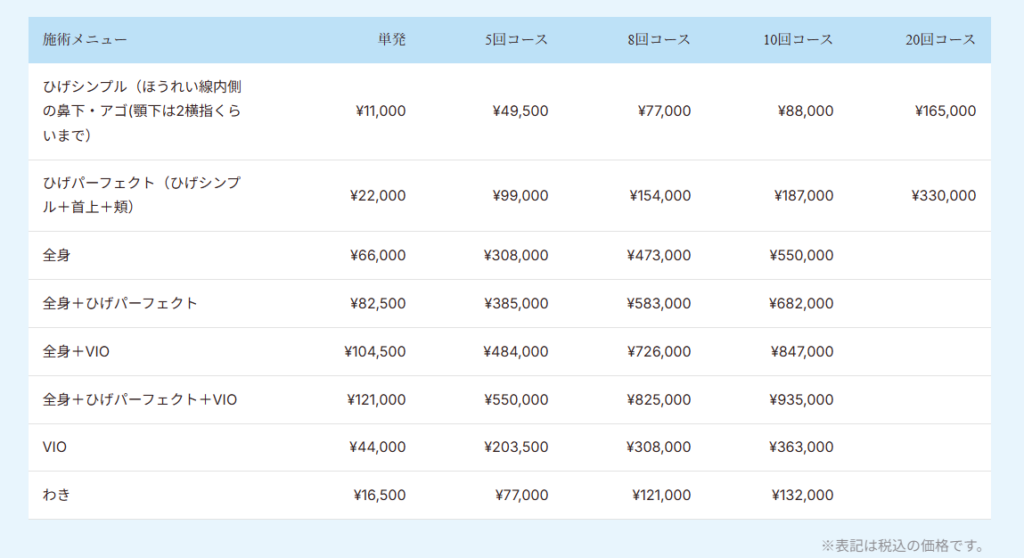Viewport: 1024px width, 558px height.
Task: Click the ¥165,000 20回コース price
Action: (x=945, y=111)
